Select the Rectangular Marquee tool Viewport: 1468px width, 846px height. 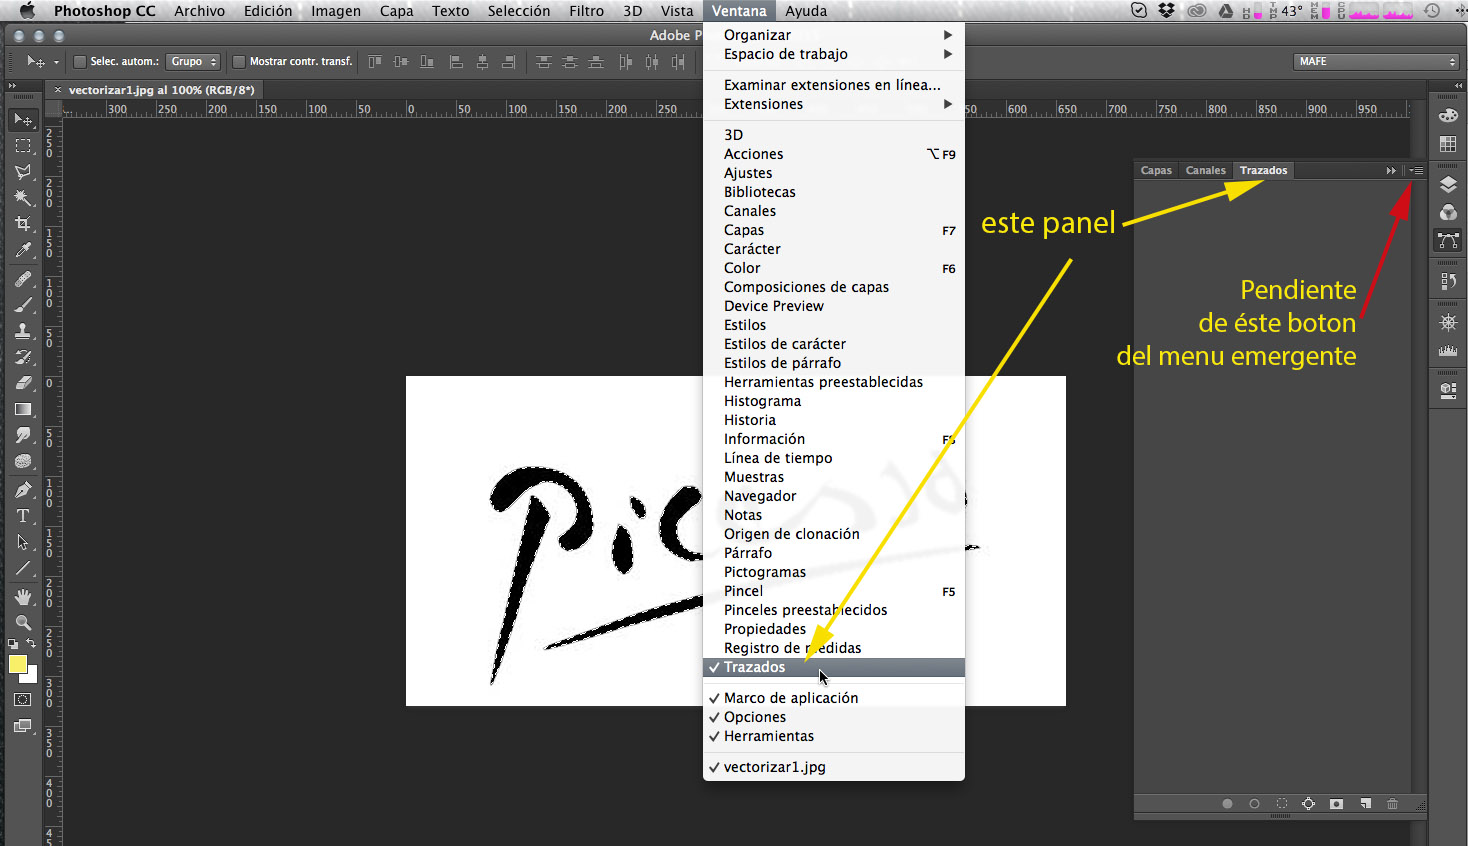click(23, 146)
